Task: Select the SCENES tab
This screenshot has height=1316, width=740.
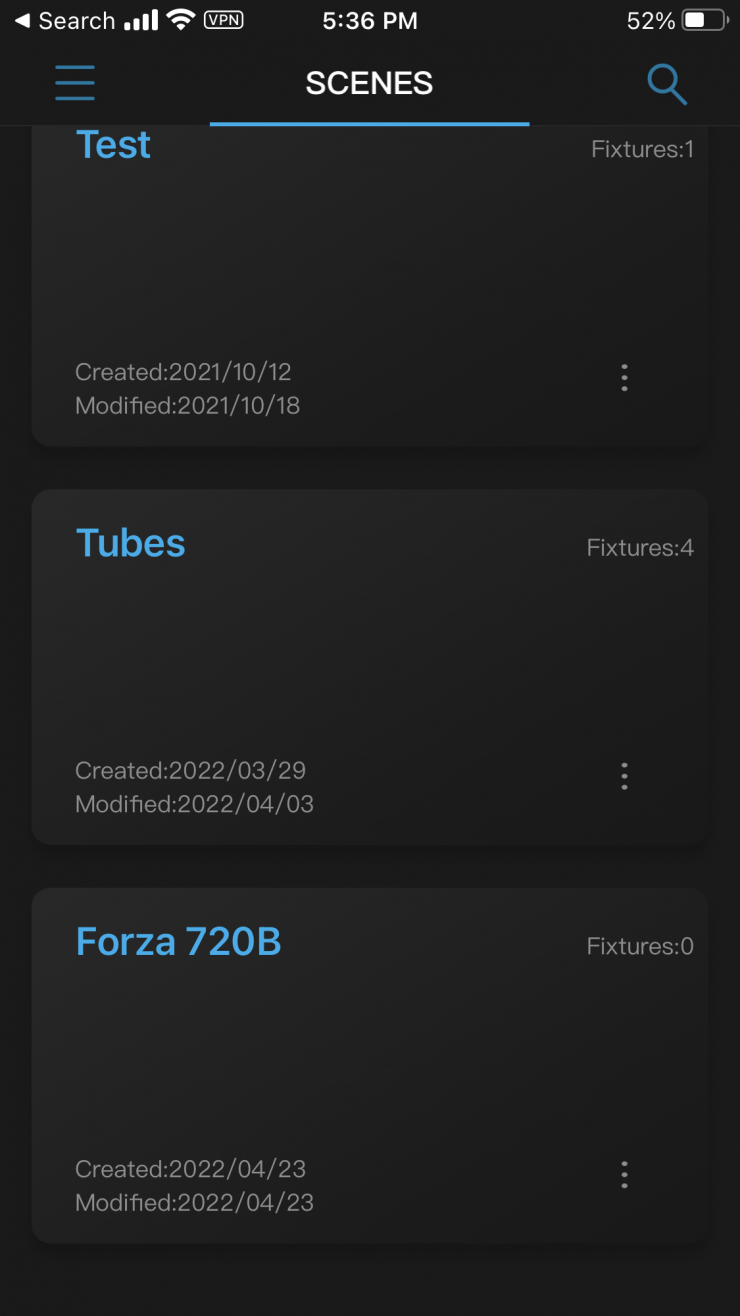Action: [x=369, y=83]
